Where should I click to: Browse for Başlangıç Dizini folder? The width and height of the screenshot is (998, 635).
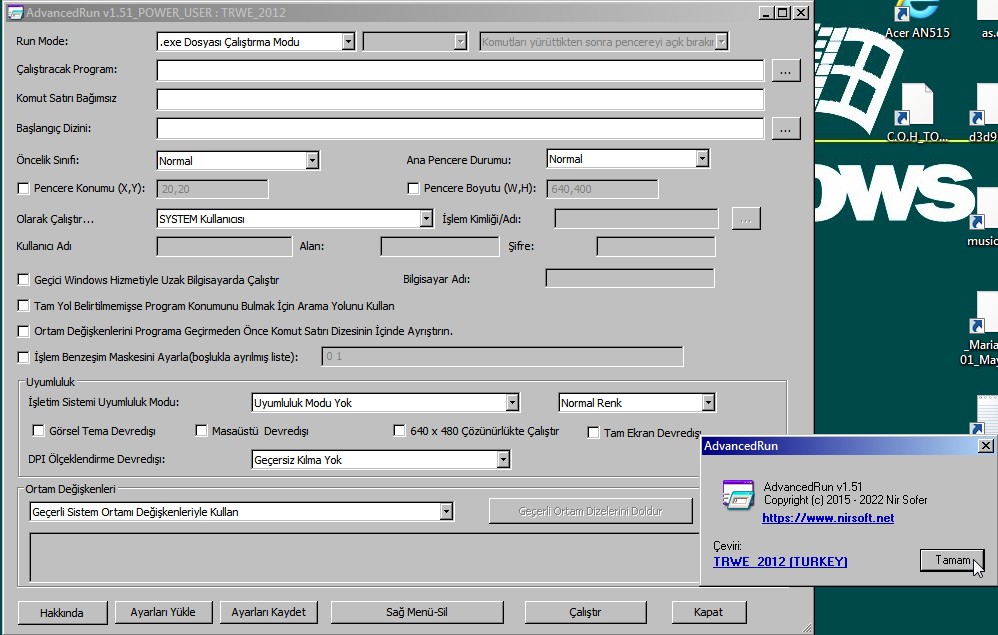[786, 129]
